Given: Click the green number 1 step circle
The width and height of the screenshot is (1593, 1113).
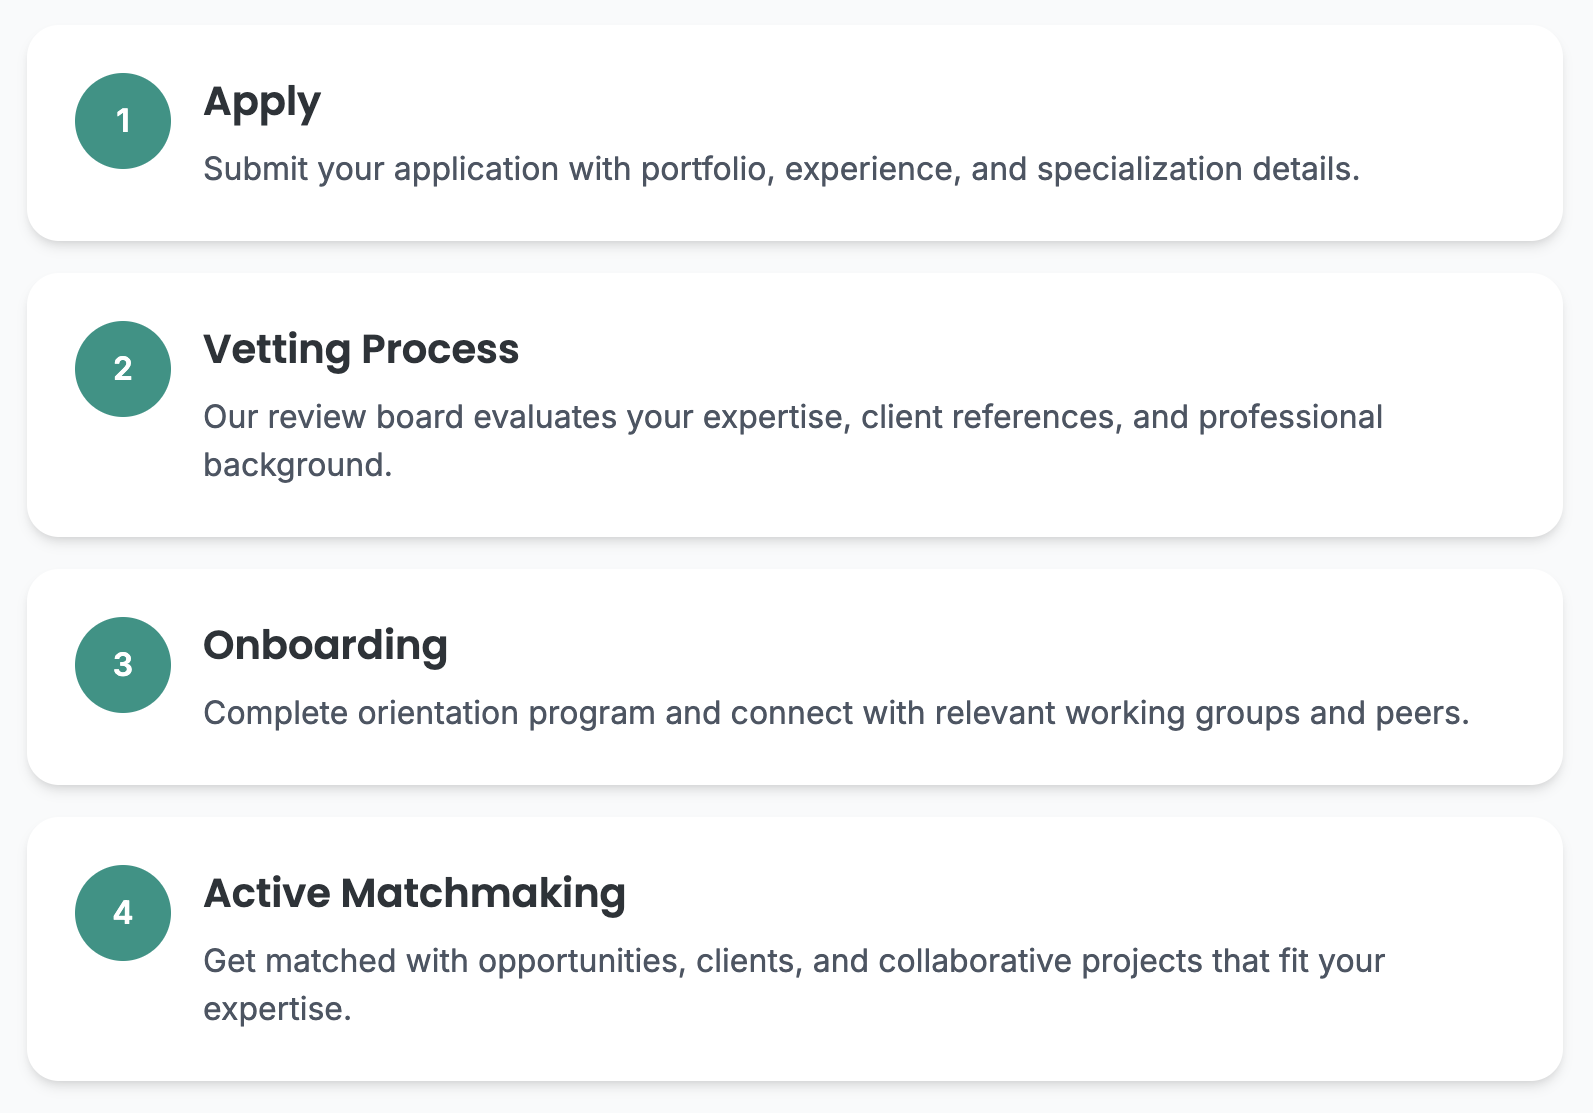Looking at the screenshot, I should pyautogui.click(x=123, y=121).
